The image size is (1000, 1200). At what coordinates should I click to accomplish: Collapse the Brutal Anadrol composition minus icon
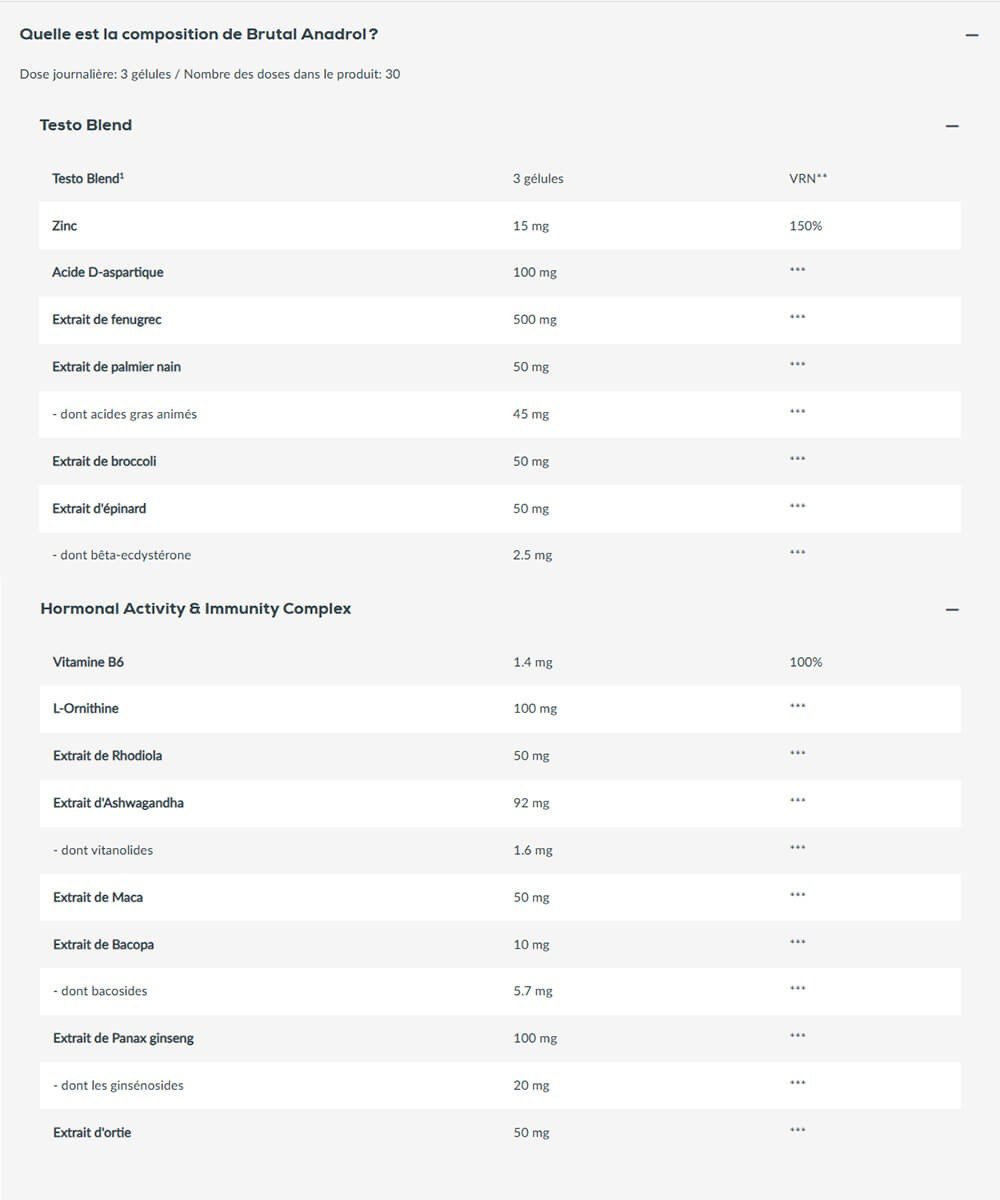point(971,35)
